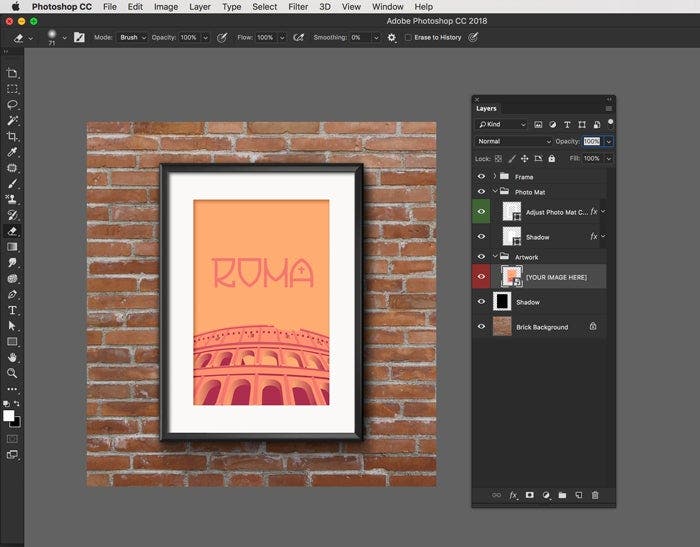This screenshot has width=700, height=547.
Task: Select the Eyedropper tool
Action: [13, 152]
